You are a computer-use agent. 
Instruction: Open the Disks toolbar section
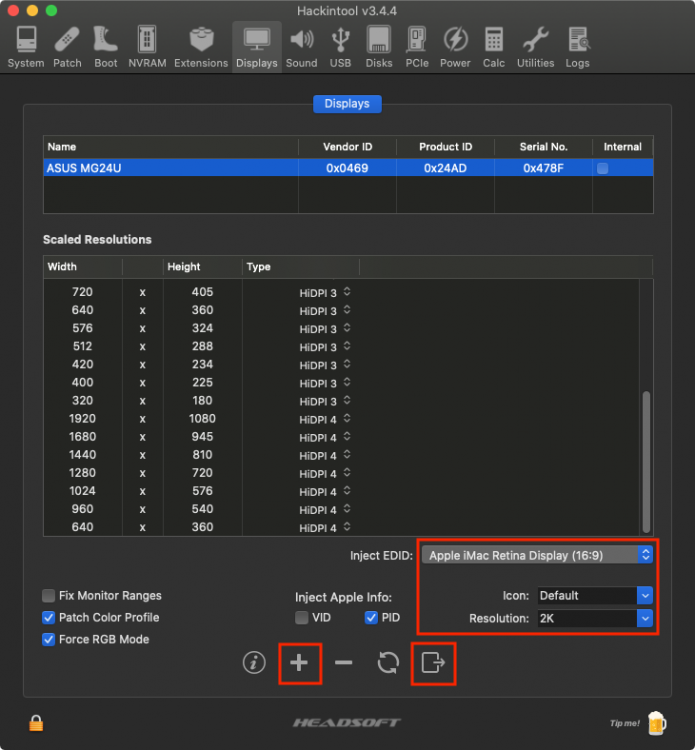[x=379, y=47]
